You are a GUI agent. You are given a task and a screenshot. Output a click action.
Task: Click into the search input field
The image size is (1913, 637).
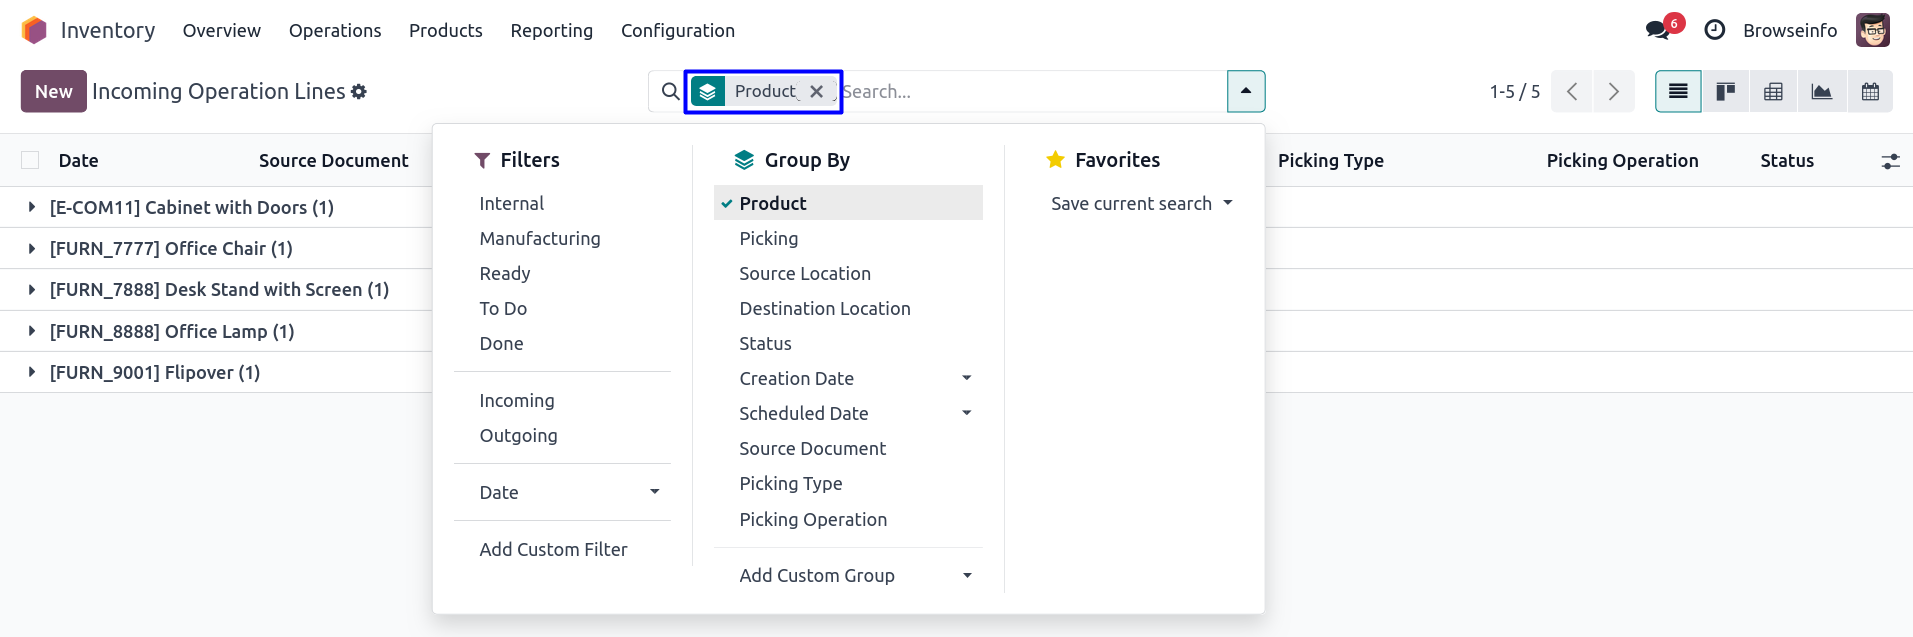1030,92
